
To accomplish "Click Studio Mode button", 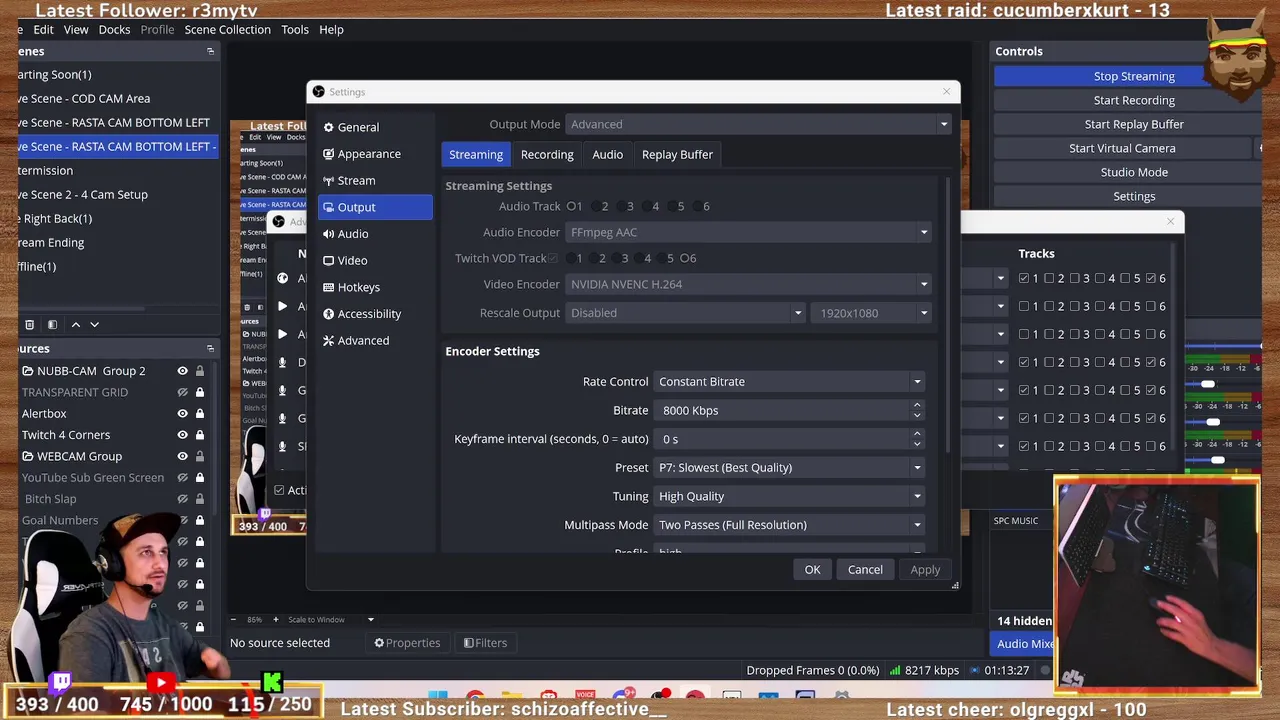I will pos(1134,172).
